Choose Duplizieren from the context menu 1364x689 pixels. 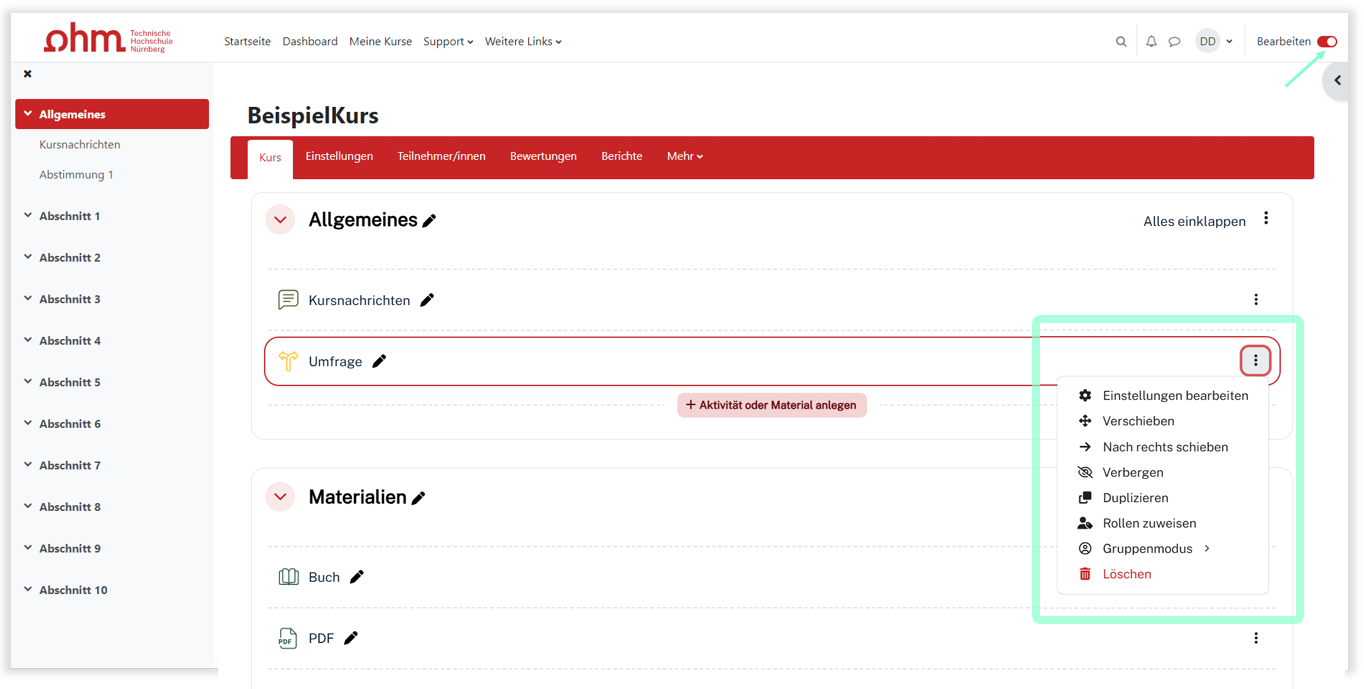(x=1135, y=498)
